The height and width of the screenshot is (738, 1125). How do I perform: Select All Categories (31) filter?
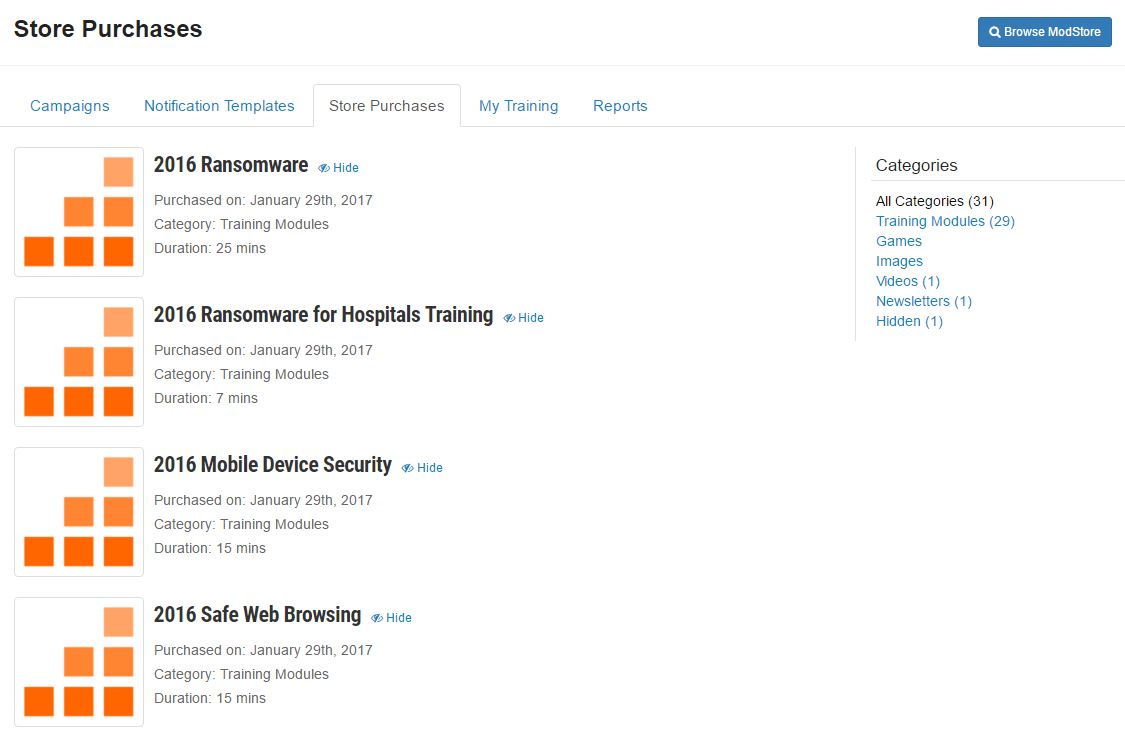click(935, 202)
